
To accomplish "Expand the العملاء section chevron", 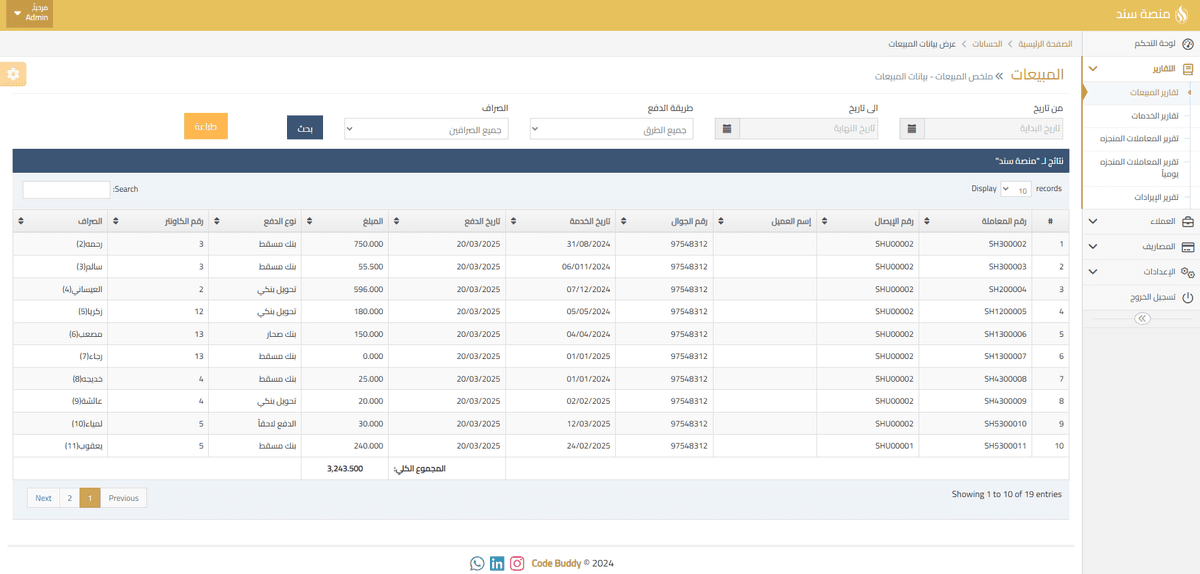I will point(1092,221).
